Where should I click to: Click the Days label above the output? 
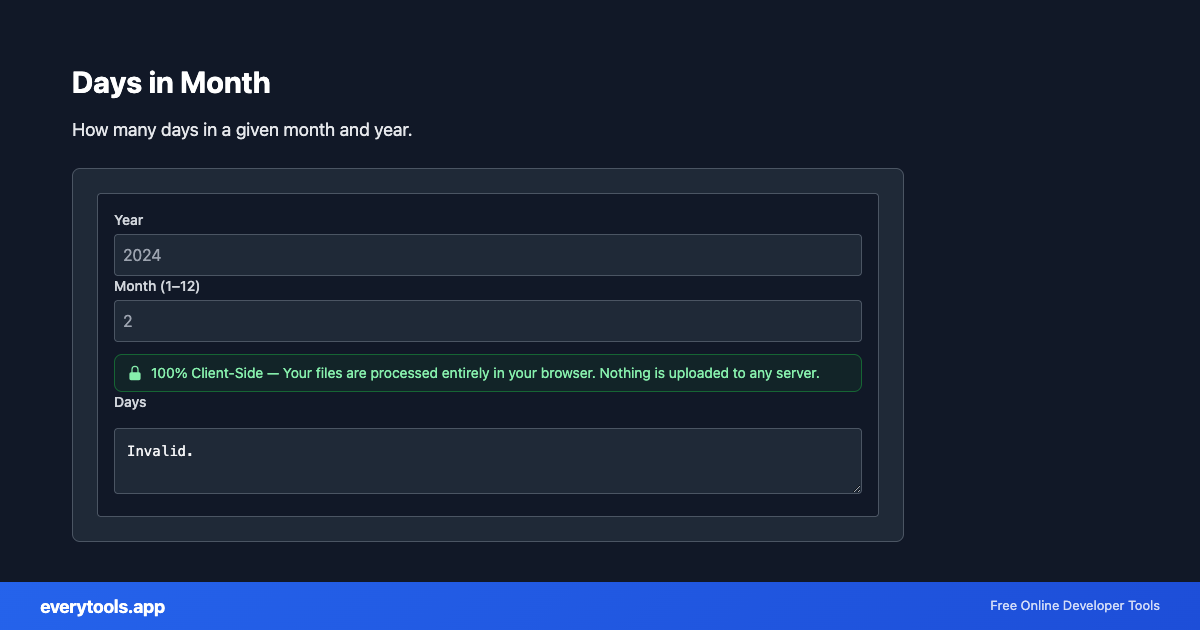131,402
